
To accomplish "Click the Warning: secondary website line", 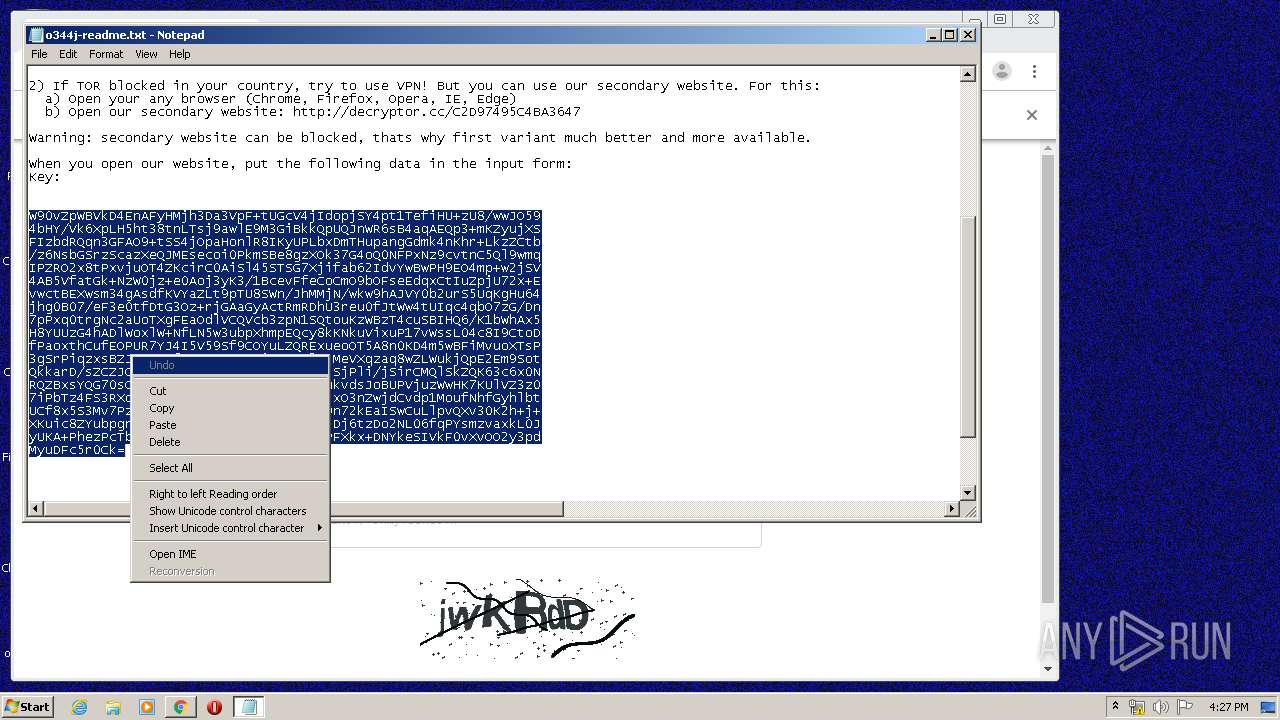I will [x=420, y=138].
